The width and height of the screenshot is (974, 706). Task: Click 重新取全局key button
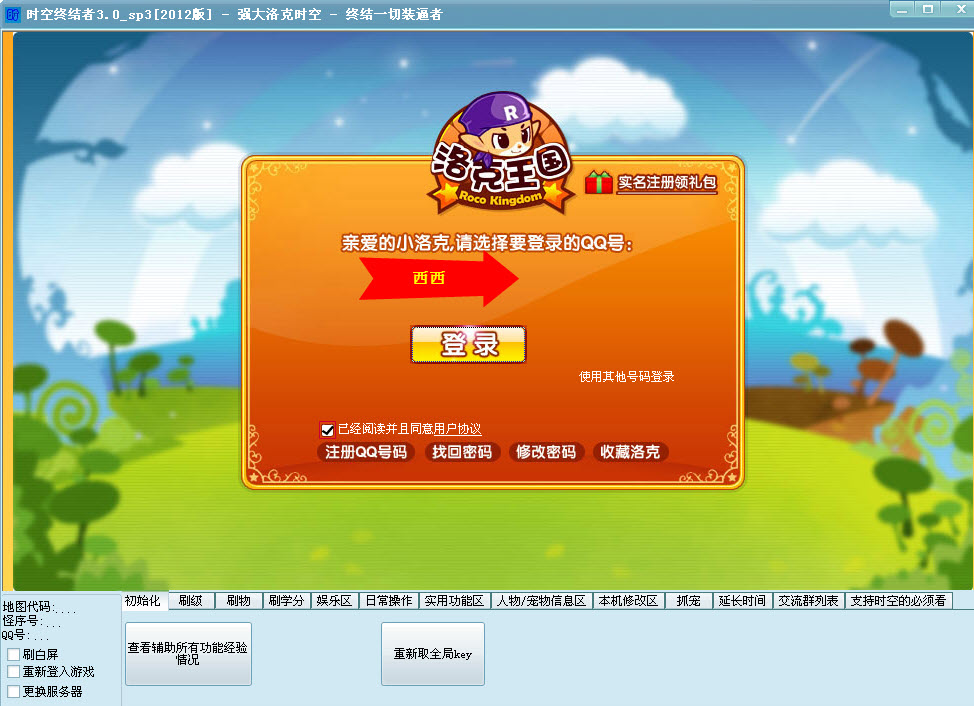tap(433, 654)
